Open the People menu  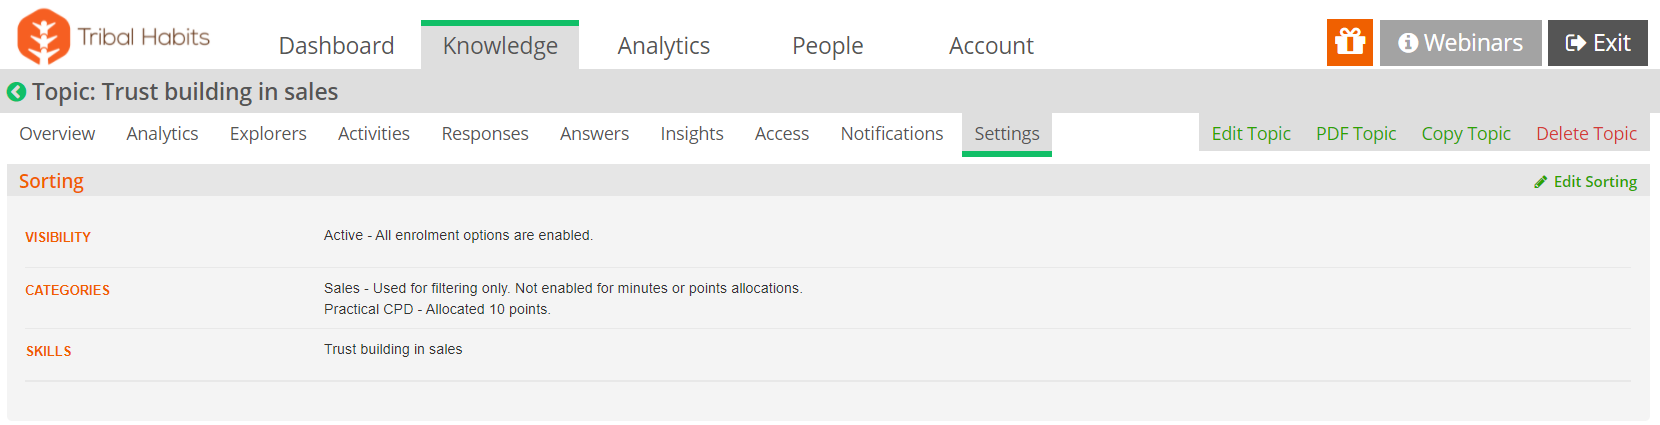(x=828, y=46)
